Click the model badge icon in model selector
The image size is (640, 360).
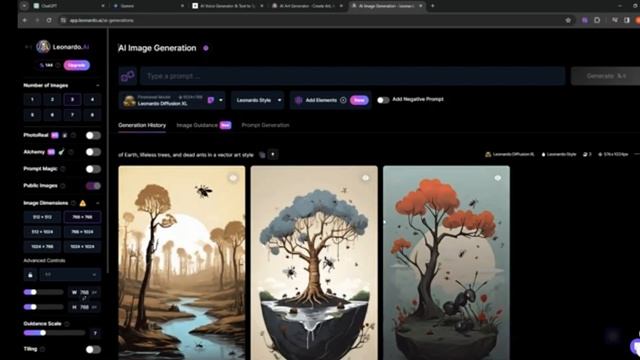click(211, 100)
